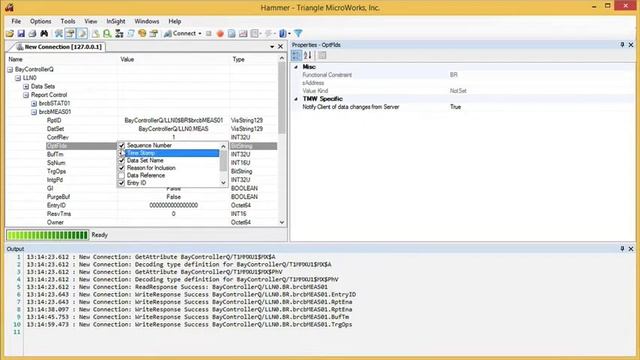The image size is (640, 360).
Task: Click the blue funnel filter icon
Action: pos(298,33)
